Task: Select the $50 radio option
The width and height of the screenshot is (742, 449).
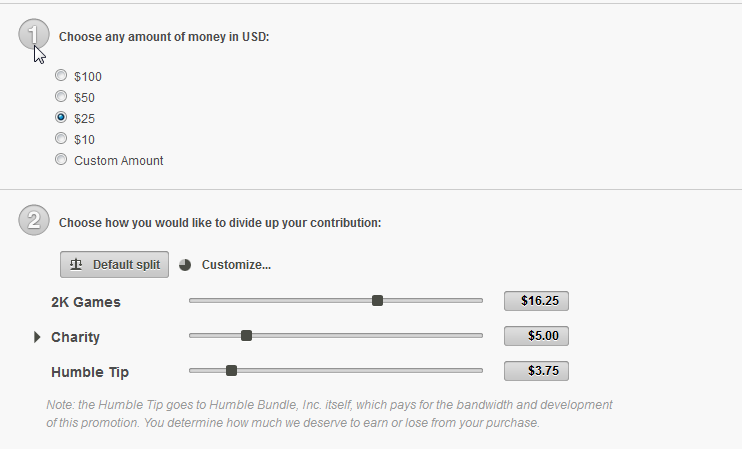Action: (x=62, y=97)
